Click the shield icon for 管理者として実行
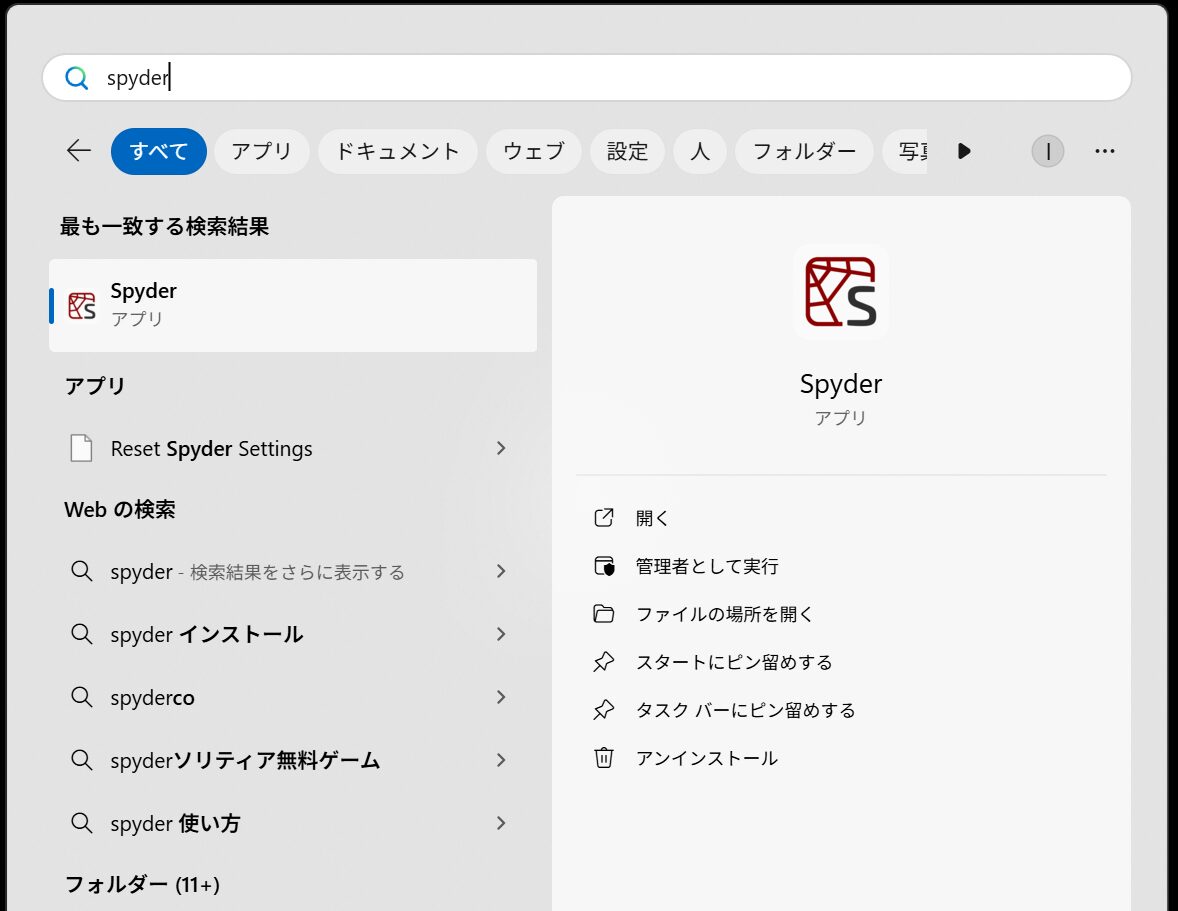The height and width of the screenshot is (911, 1178). tap(604, 566)
